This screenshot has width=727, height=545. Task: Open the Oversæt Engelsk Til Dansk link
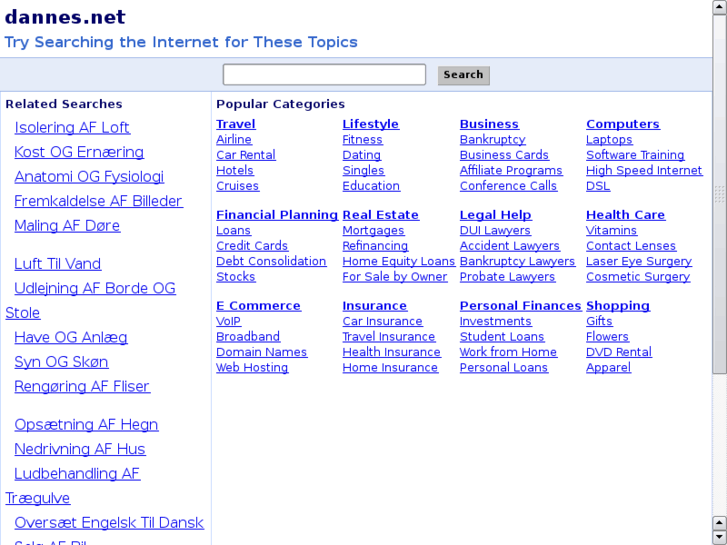point(109,523)
